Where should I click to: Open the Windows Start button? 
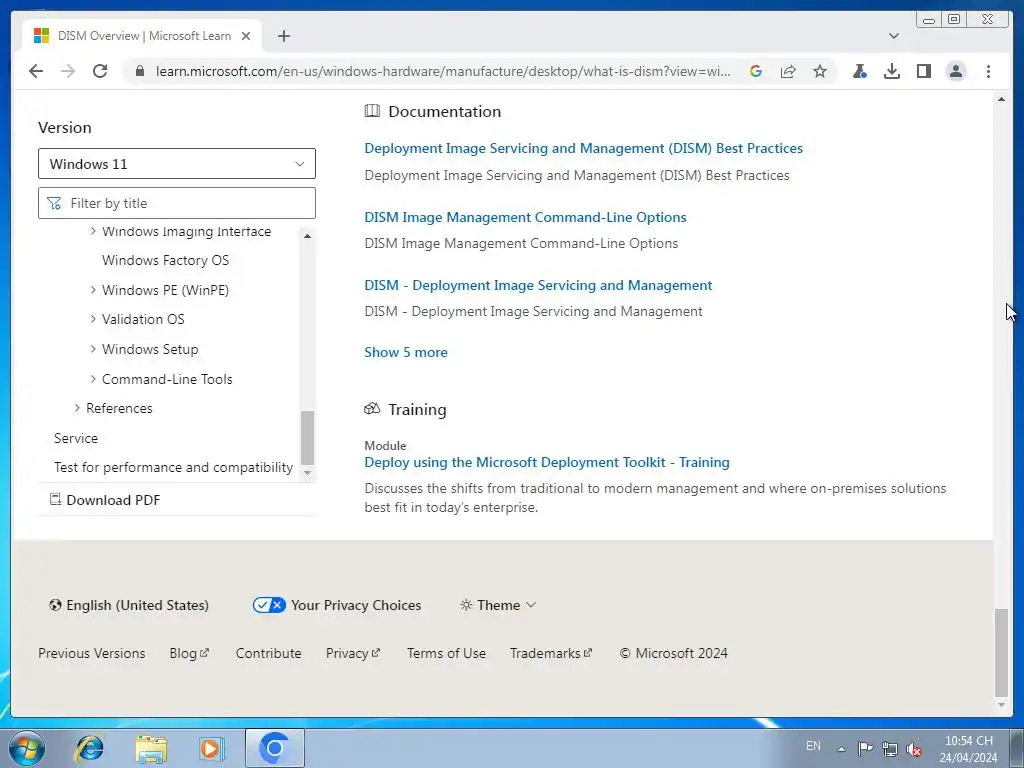(x=27, y=748)
